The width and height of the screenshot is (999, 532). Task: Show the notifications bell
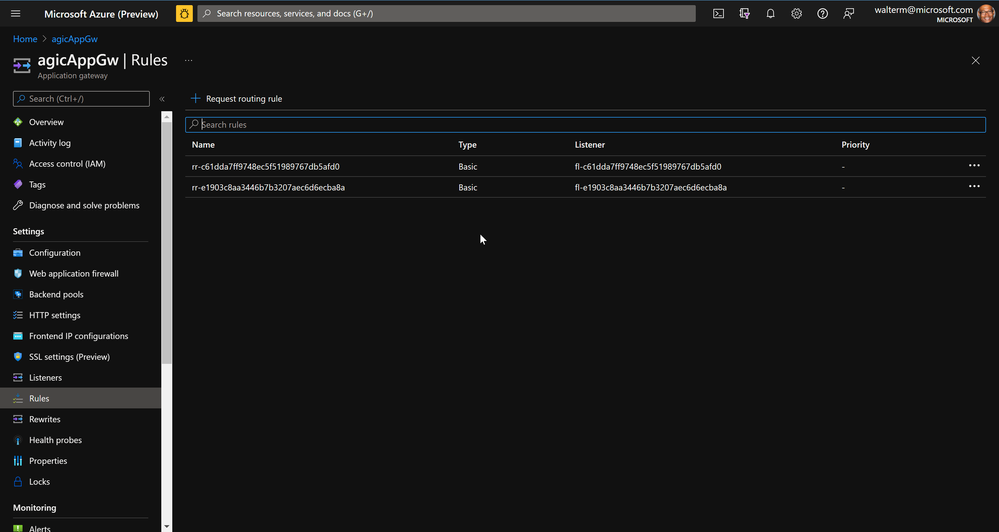[x=770, y=13]
